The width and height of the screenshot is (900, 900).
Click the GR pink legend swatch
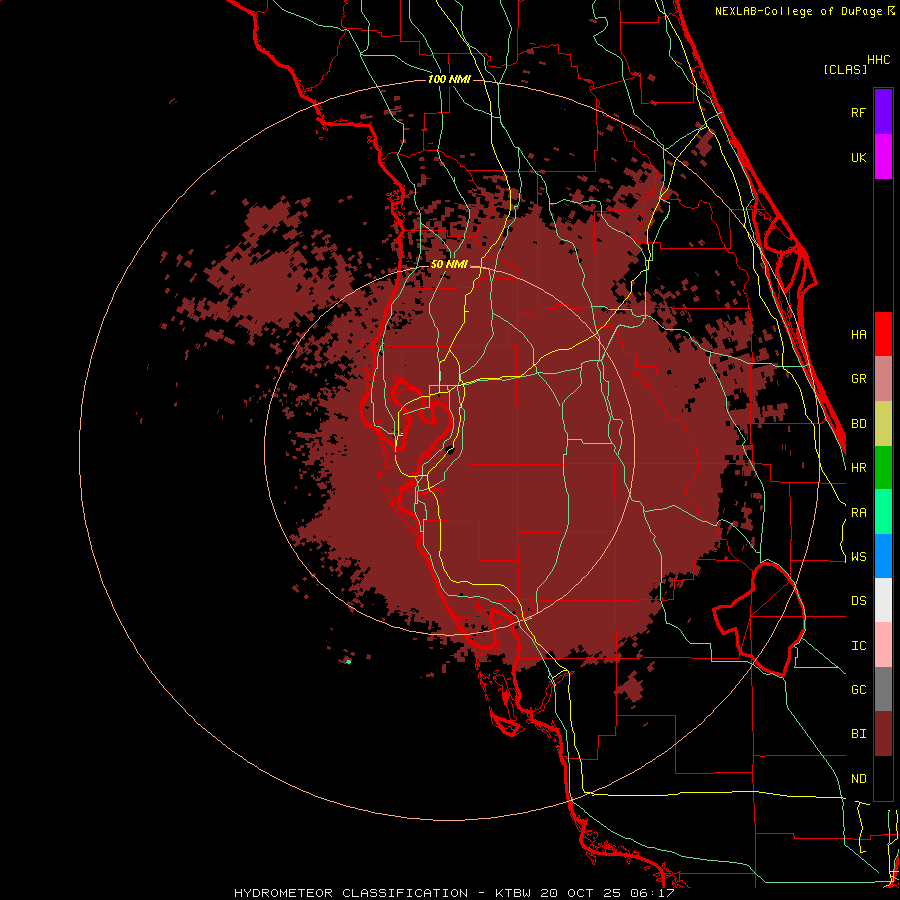[x=883, y=379]
